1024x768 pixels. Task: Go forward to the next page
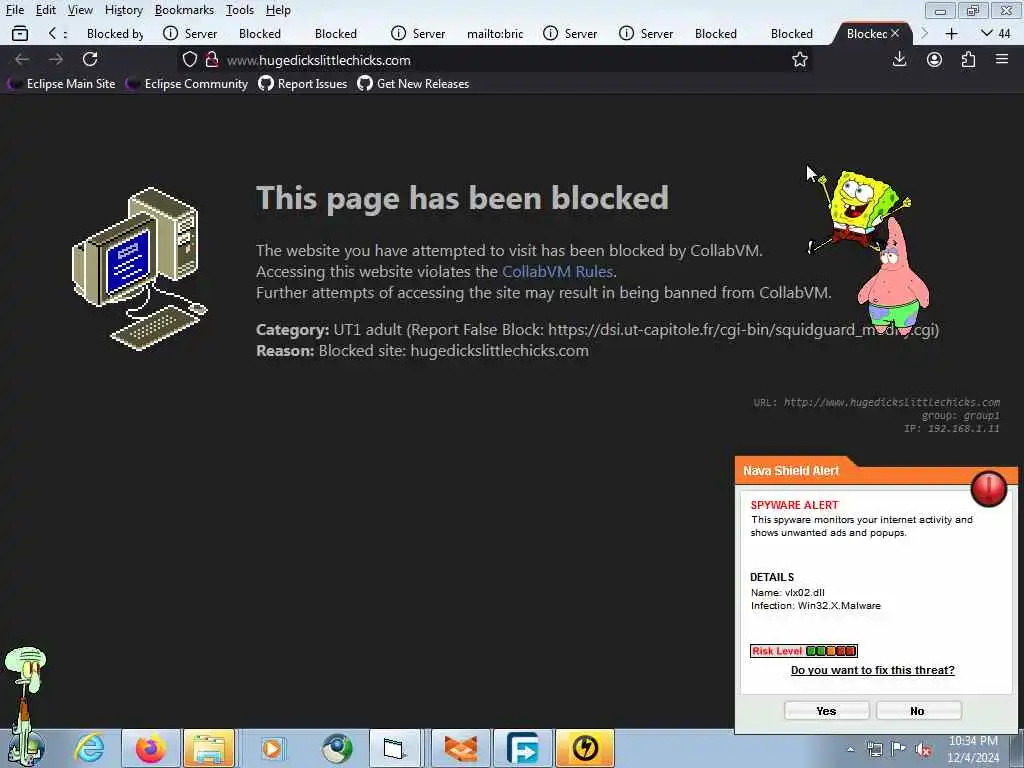[x=56, y=59]
